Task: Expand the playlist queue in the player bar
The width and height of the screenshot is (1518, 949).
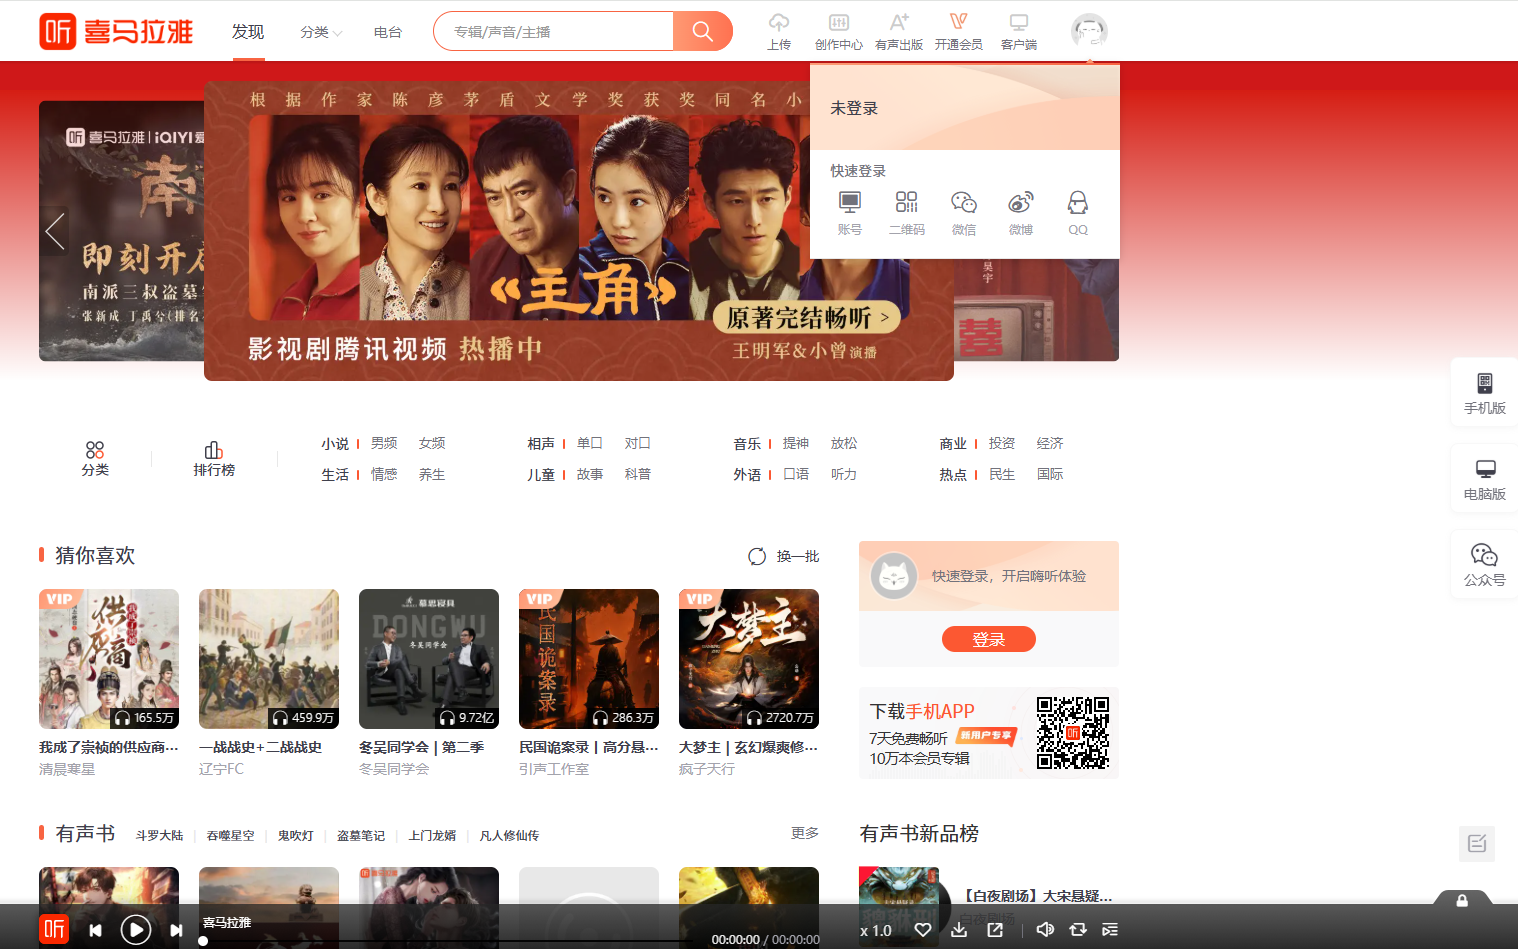Action: pyautogui.click(x=1110, y=930)
